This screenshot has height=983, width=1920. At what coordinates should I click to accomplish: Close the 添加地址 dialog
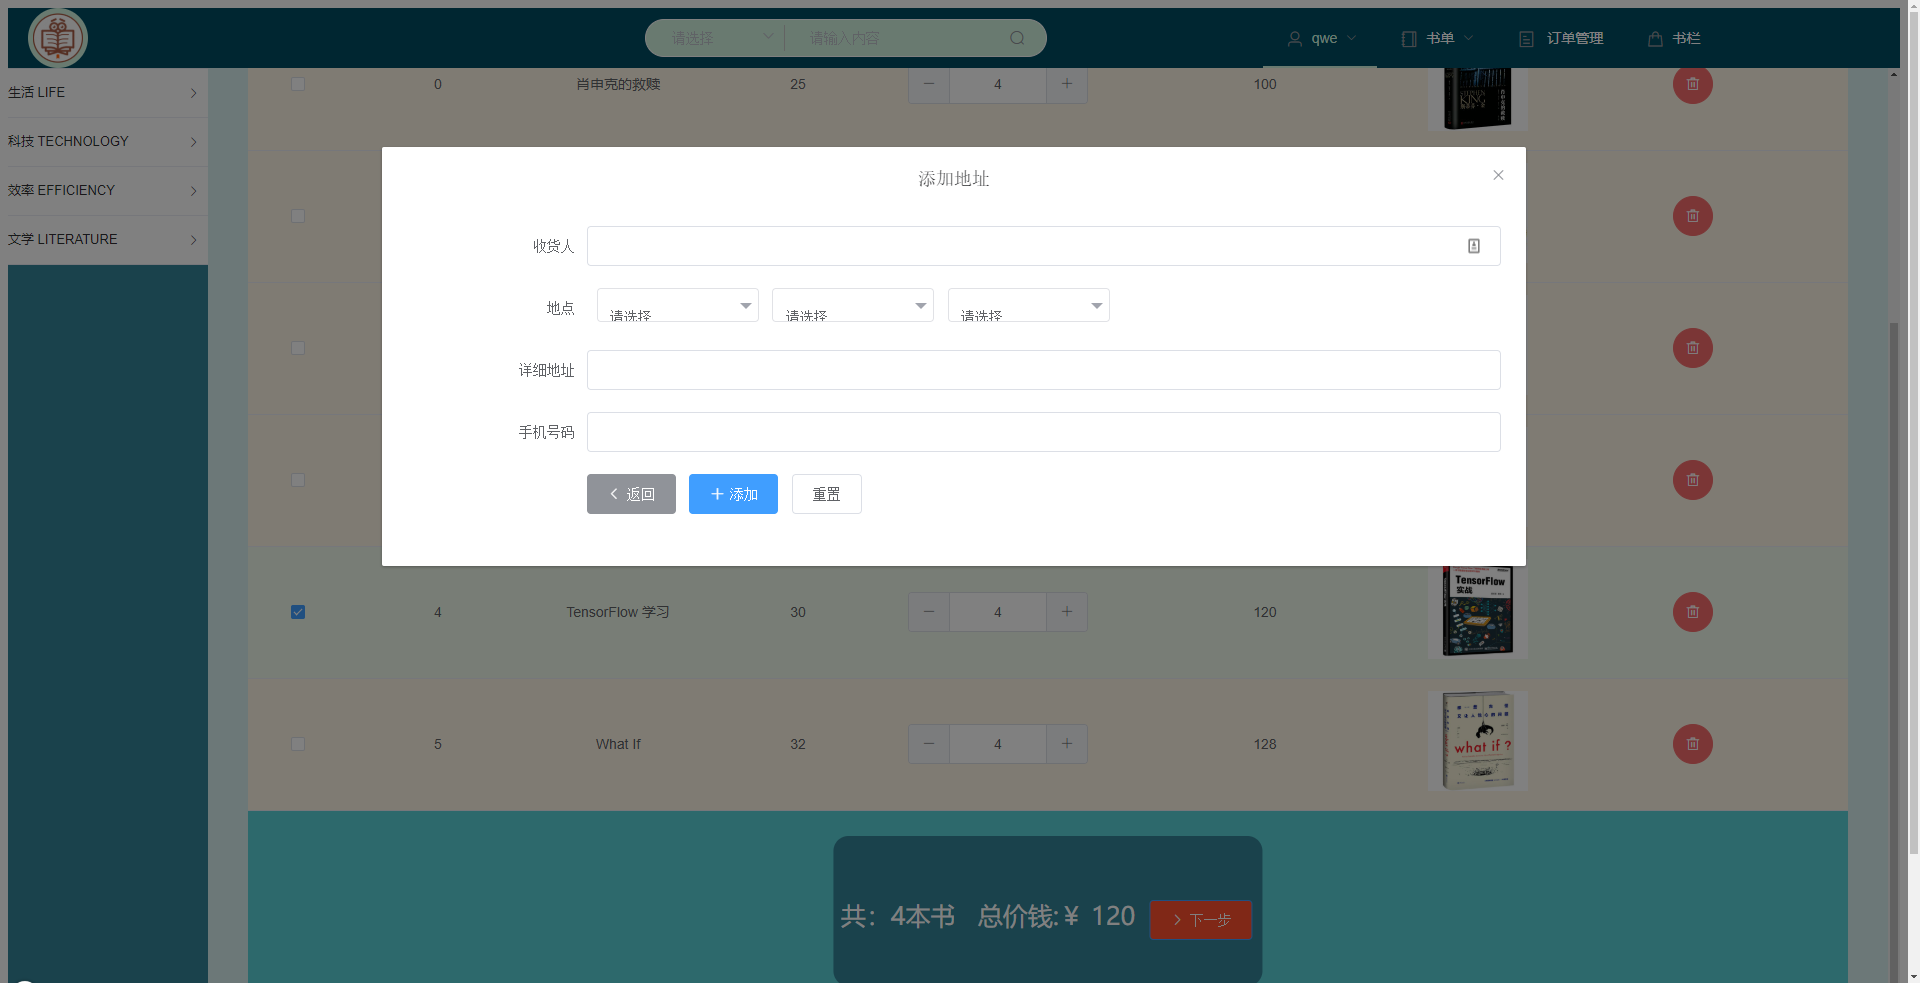1498,175
